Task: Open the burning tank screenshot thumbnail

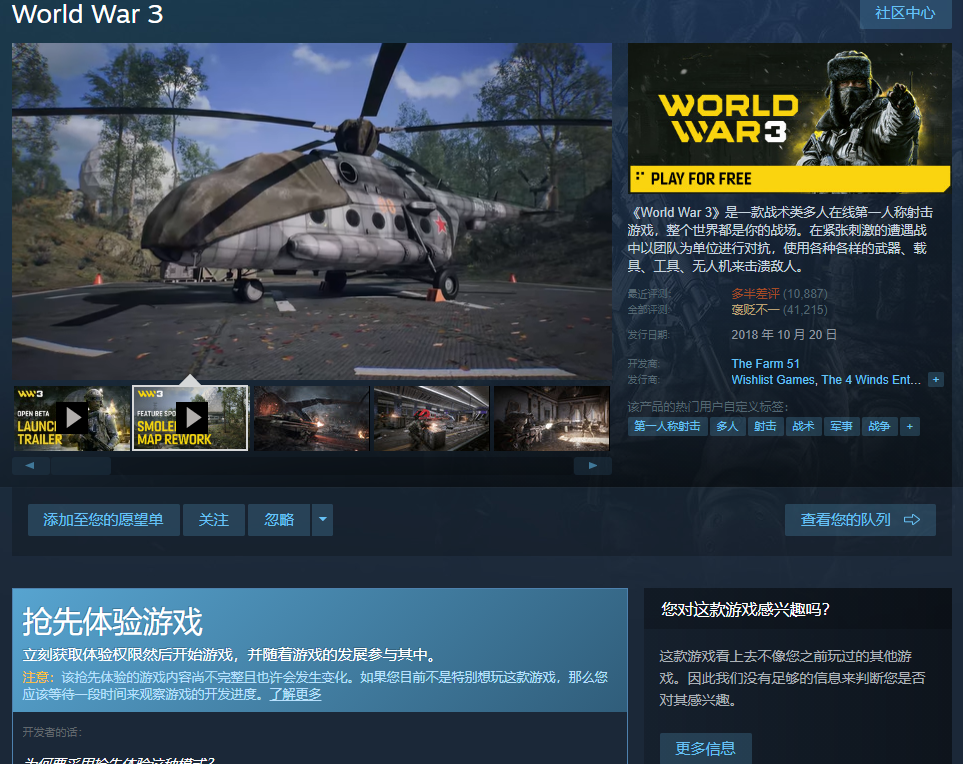Action: click(x=311, y=418)
